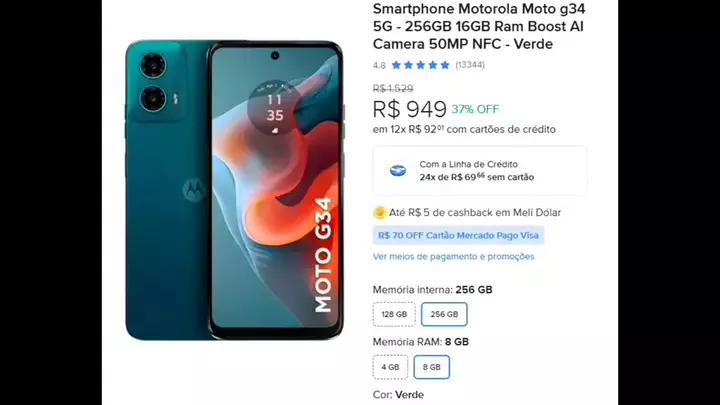This screenshot has height=405, width=720.
Task: Open the (13344) reviews count
Action: click(x=470, y=65)
